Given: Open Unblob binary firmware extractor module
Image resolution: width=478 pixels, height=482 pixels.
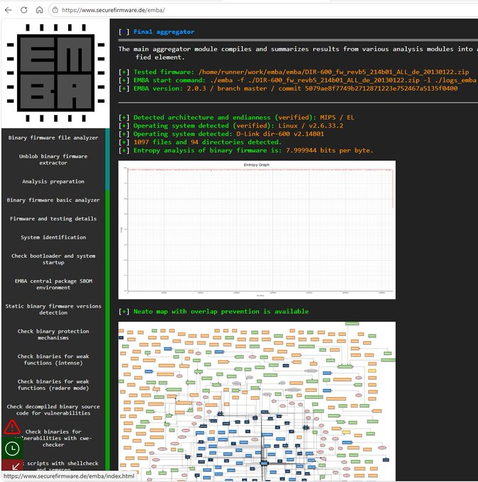Looking at the screenshot, I should [x=53, y=159].
